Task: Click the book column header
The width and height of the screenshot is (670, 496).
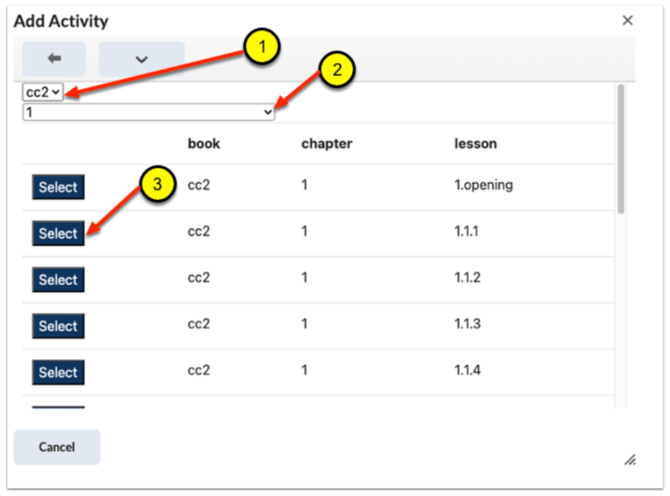Action: [x=204, y=144]
